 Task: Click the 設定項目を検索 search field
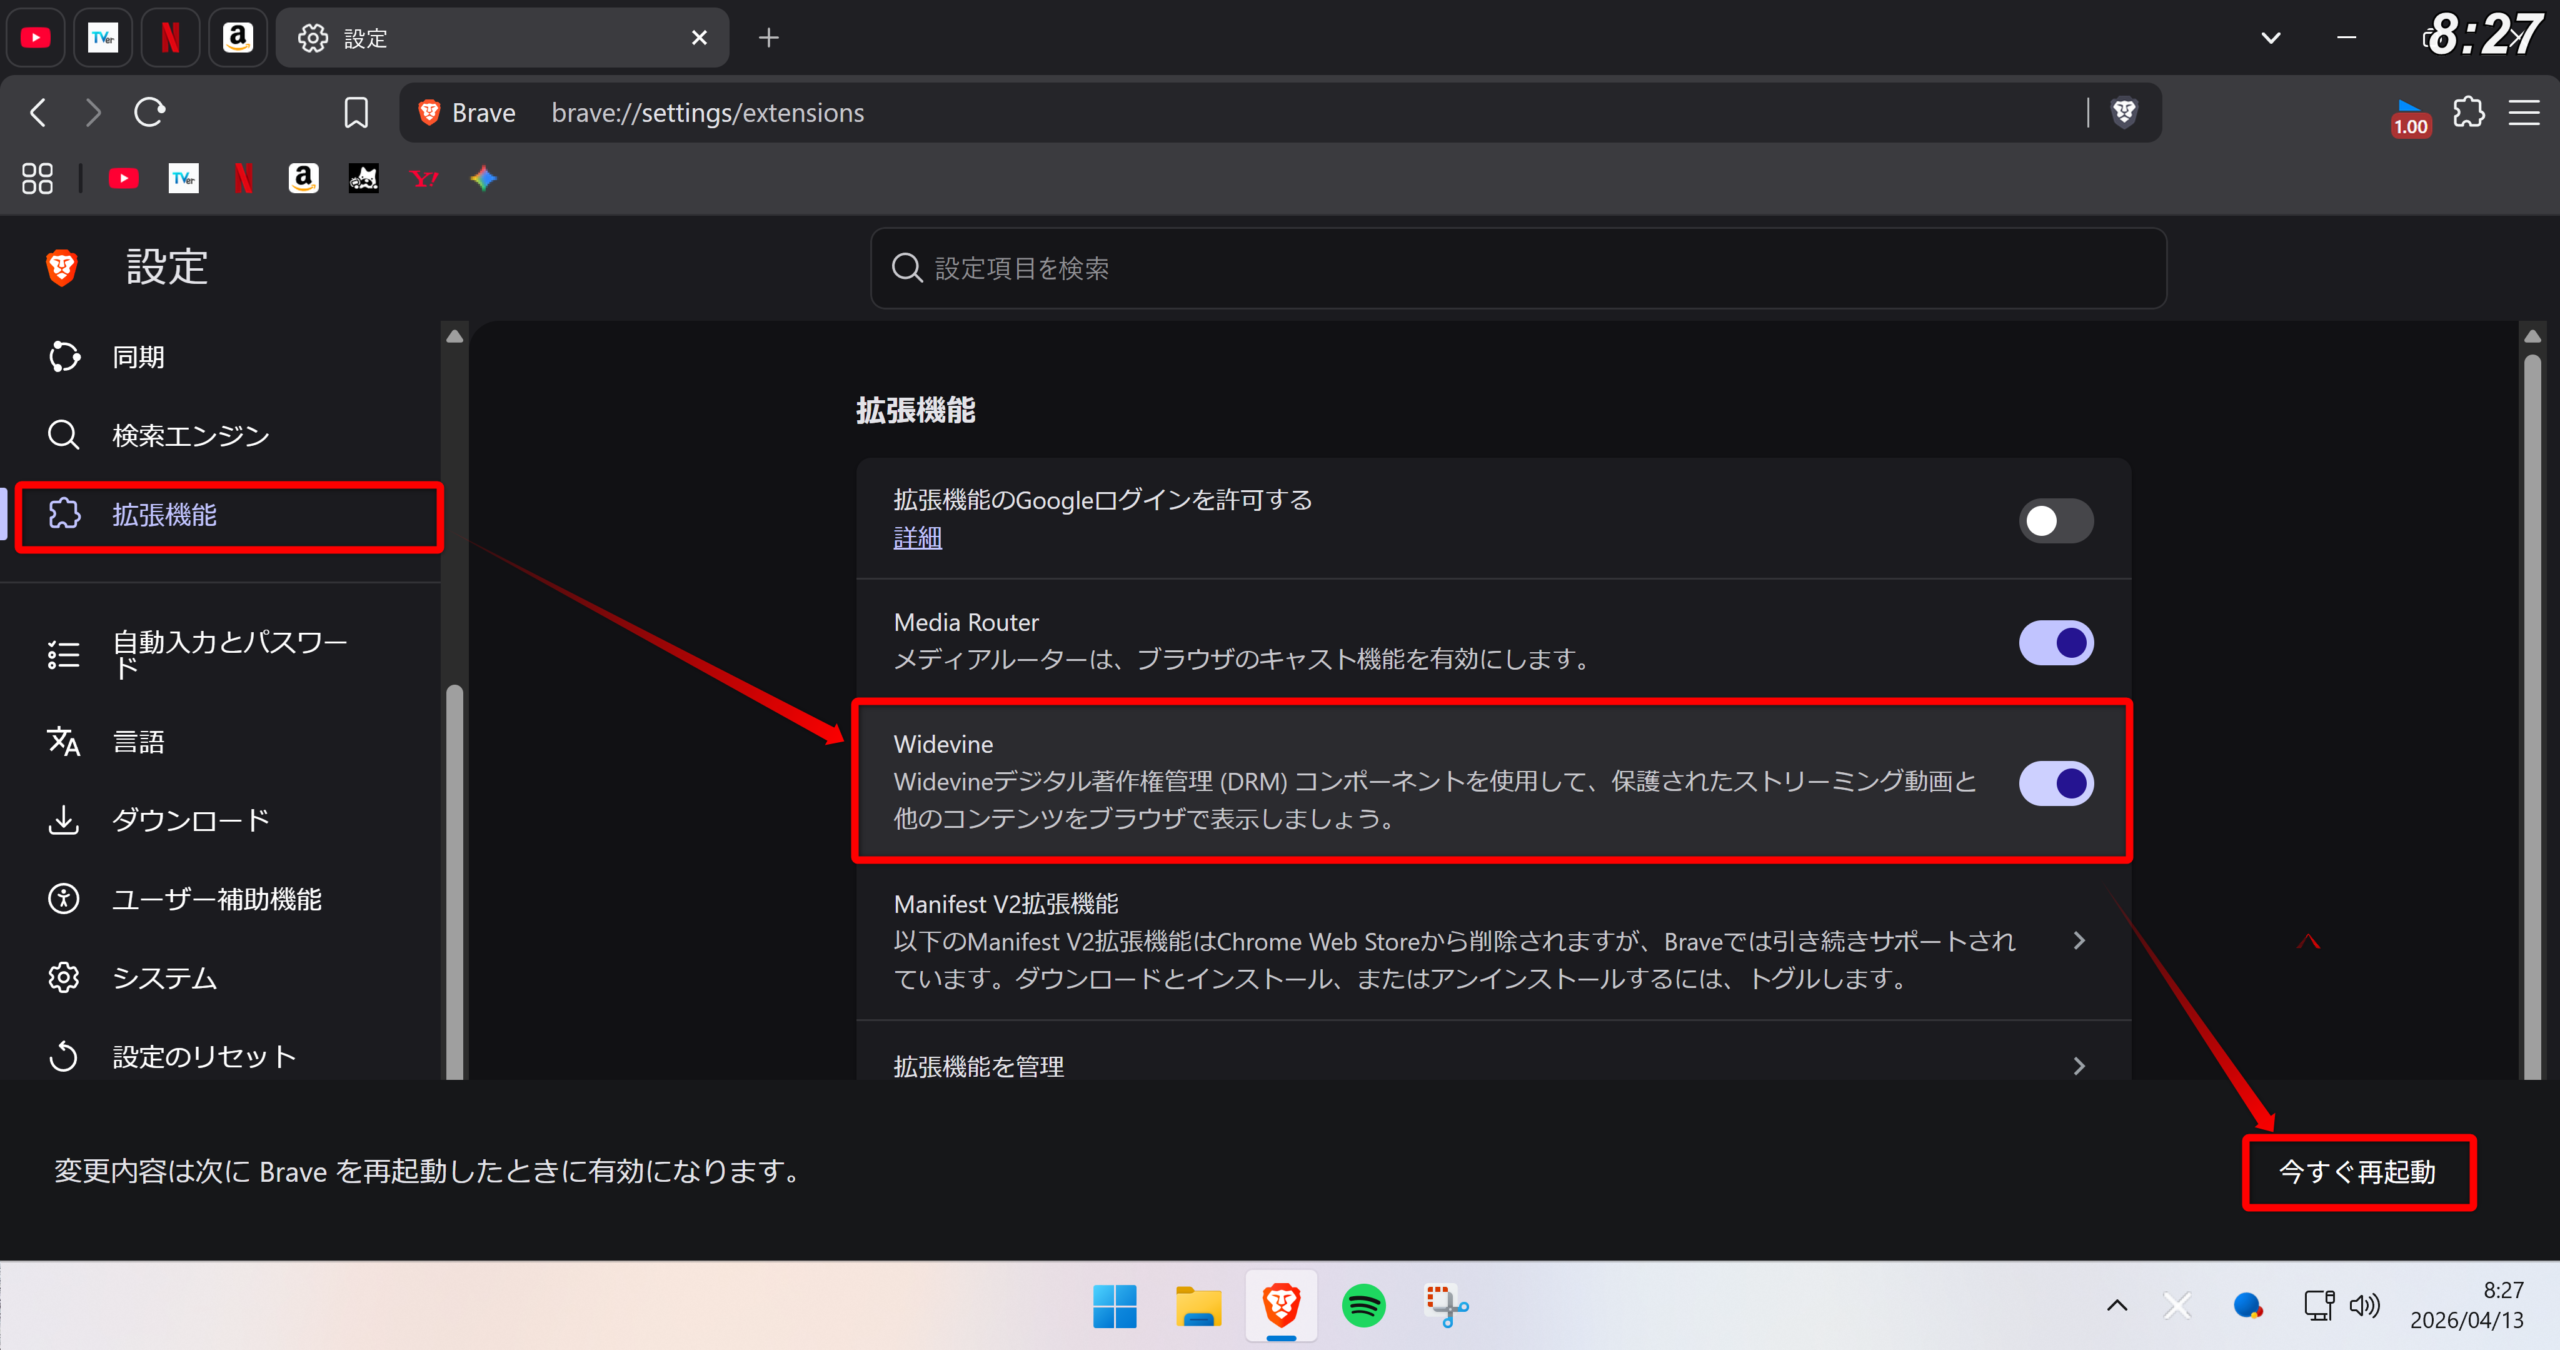(1518, 268)
